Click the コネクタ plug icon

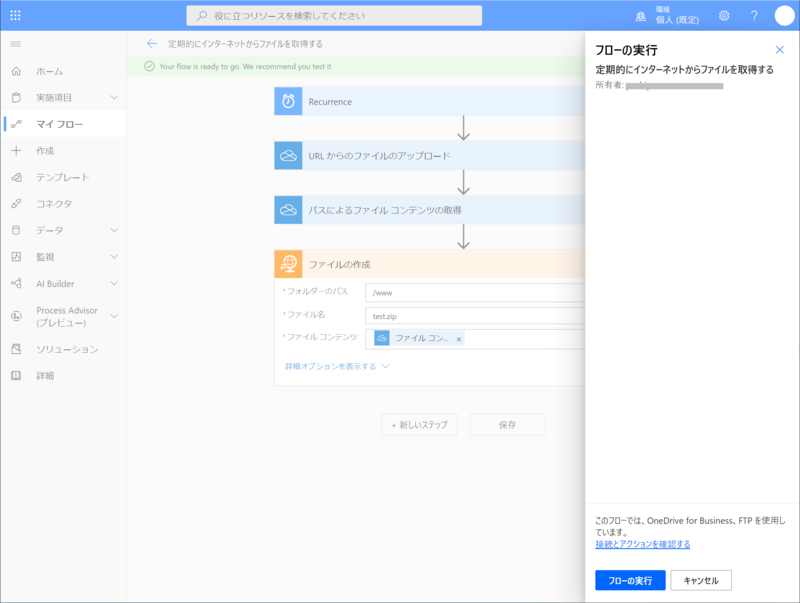tap(16, 204)
